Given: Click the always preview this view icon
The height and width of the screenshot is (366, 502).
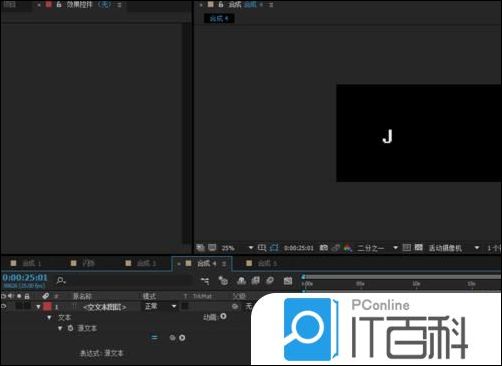Looking at the screenshot, I should tap(200, 248).
